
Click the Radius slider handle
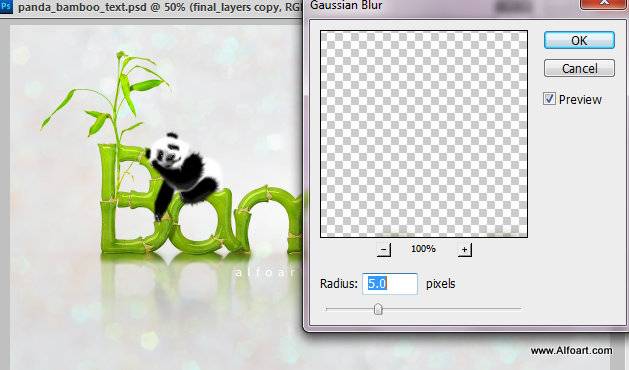[x=378, y=309]
